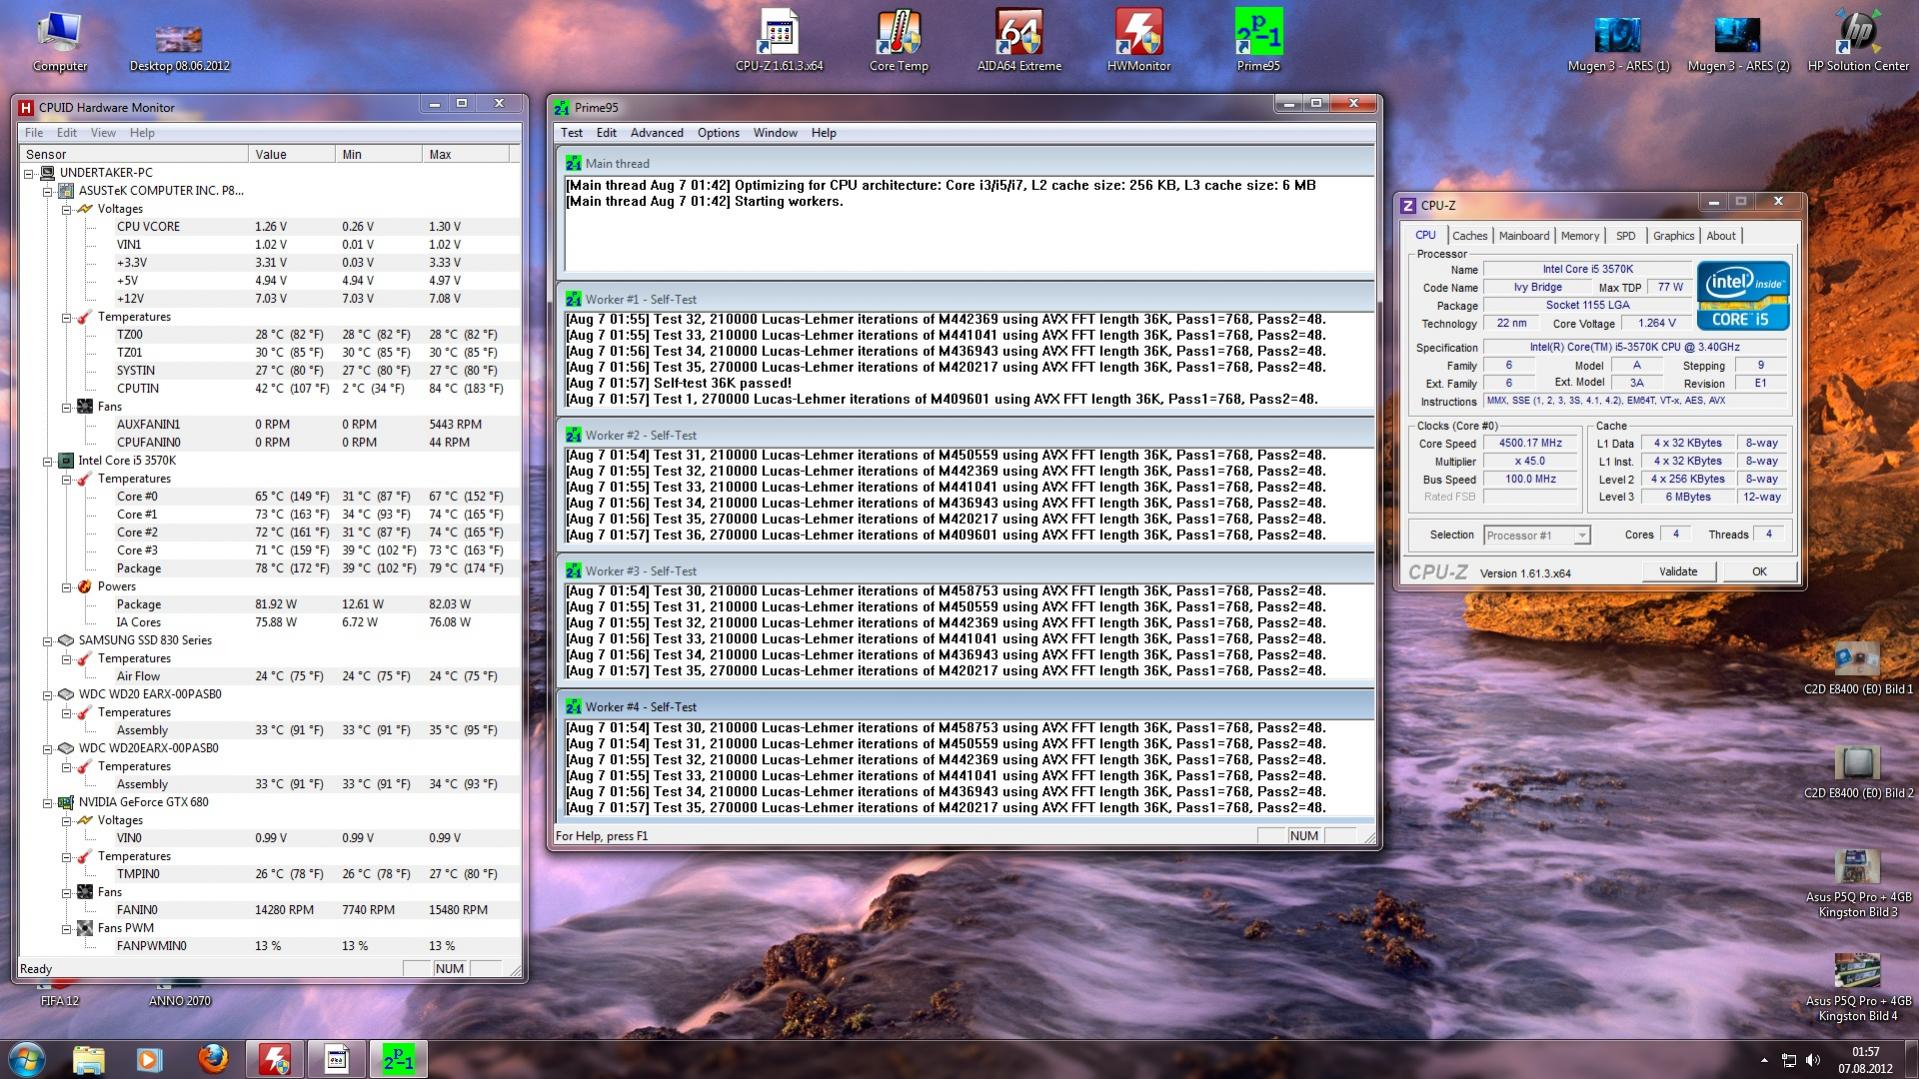Viewport: 1919px width, 1079px height.
Task: Open the C2D E8400 (E0) Bild 1 file
Action: tap(1858, 667)
